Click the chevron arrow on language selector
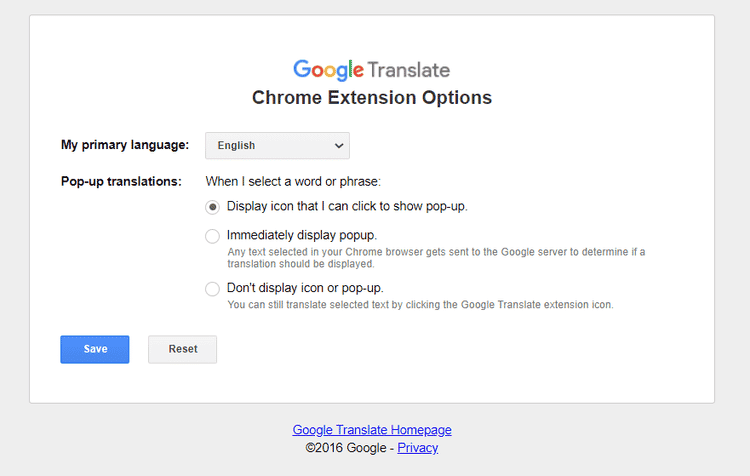This screenshot has height=476, width=750. click(339, 145)
